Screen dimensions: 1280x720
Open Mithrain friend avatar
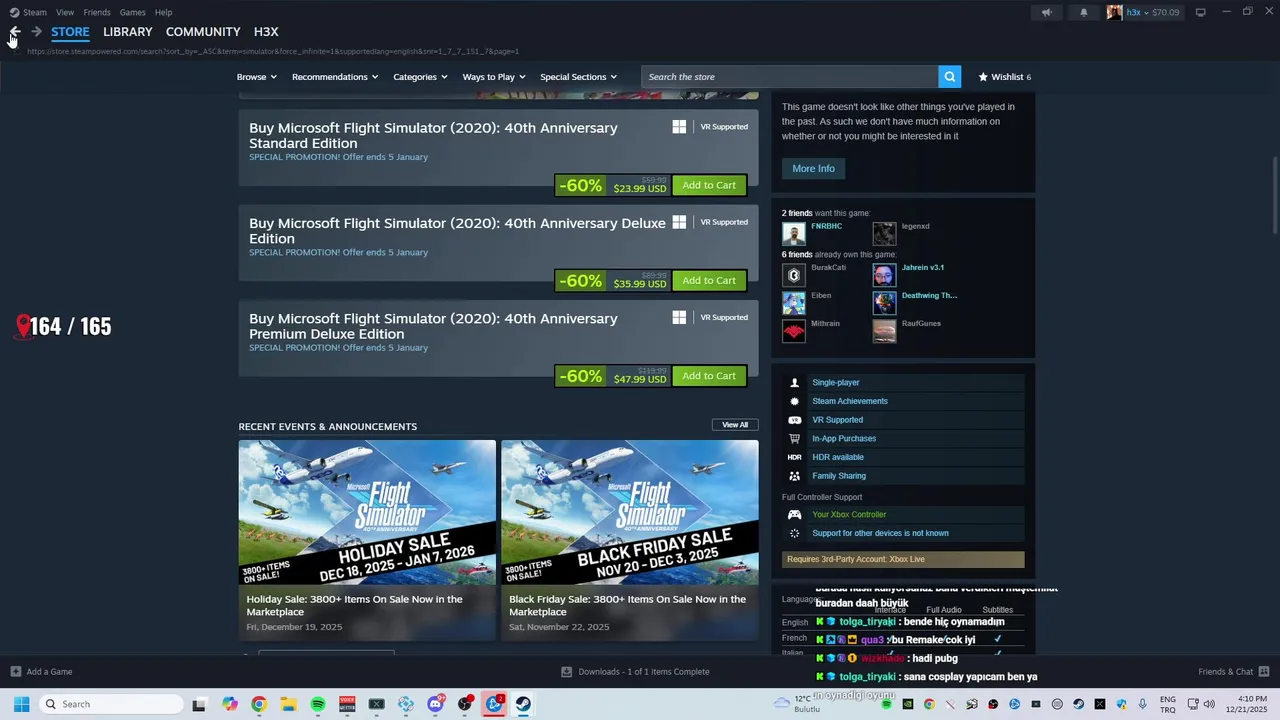click(x=794, y=331)
